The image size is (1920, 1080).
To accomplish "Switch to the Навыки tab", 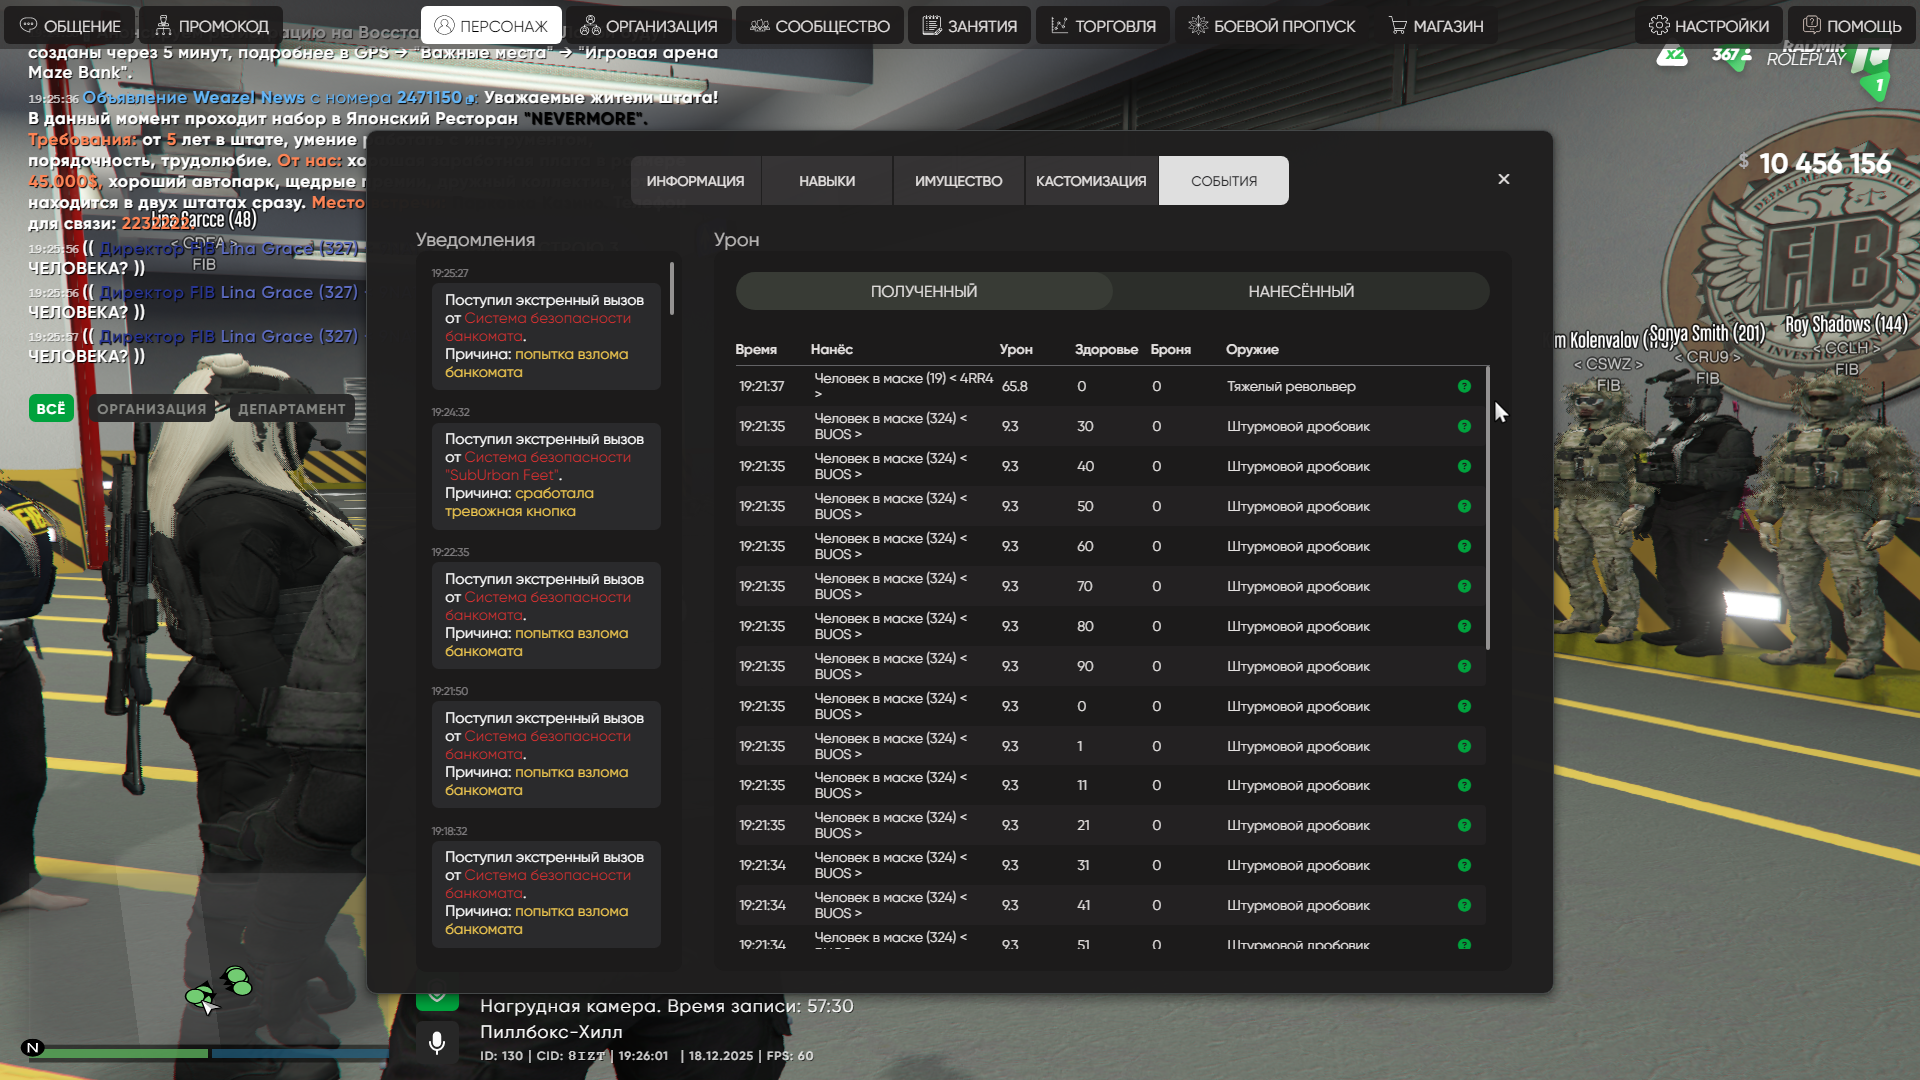I will tap(826, 181).
